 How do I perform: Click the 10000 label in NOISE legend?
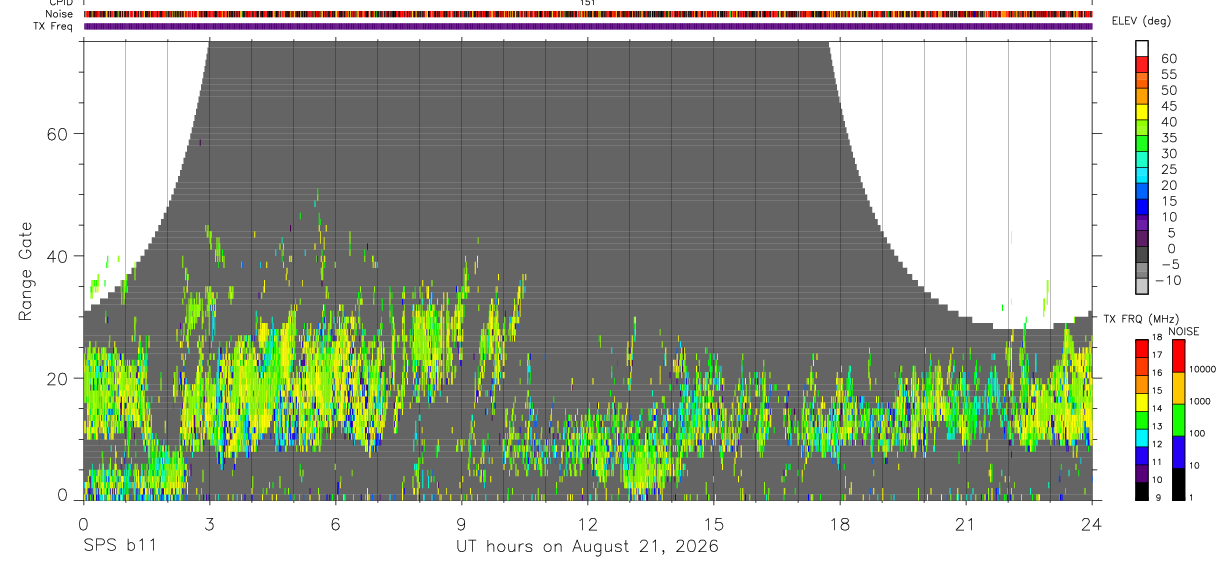1201,369
